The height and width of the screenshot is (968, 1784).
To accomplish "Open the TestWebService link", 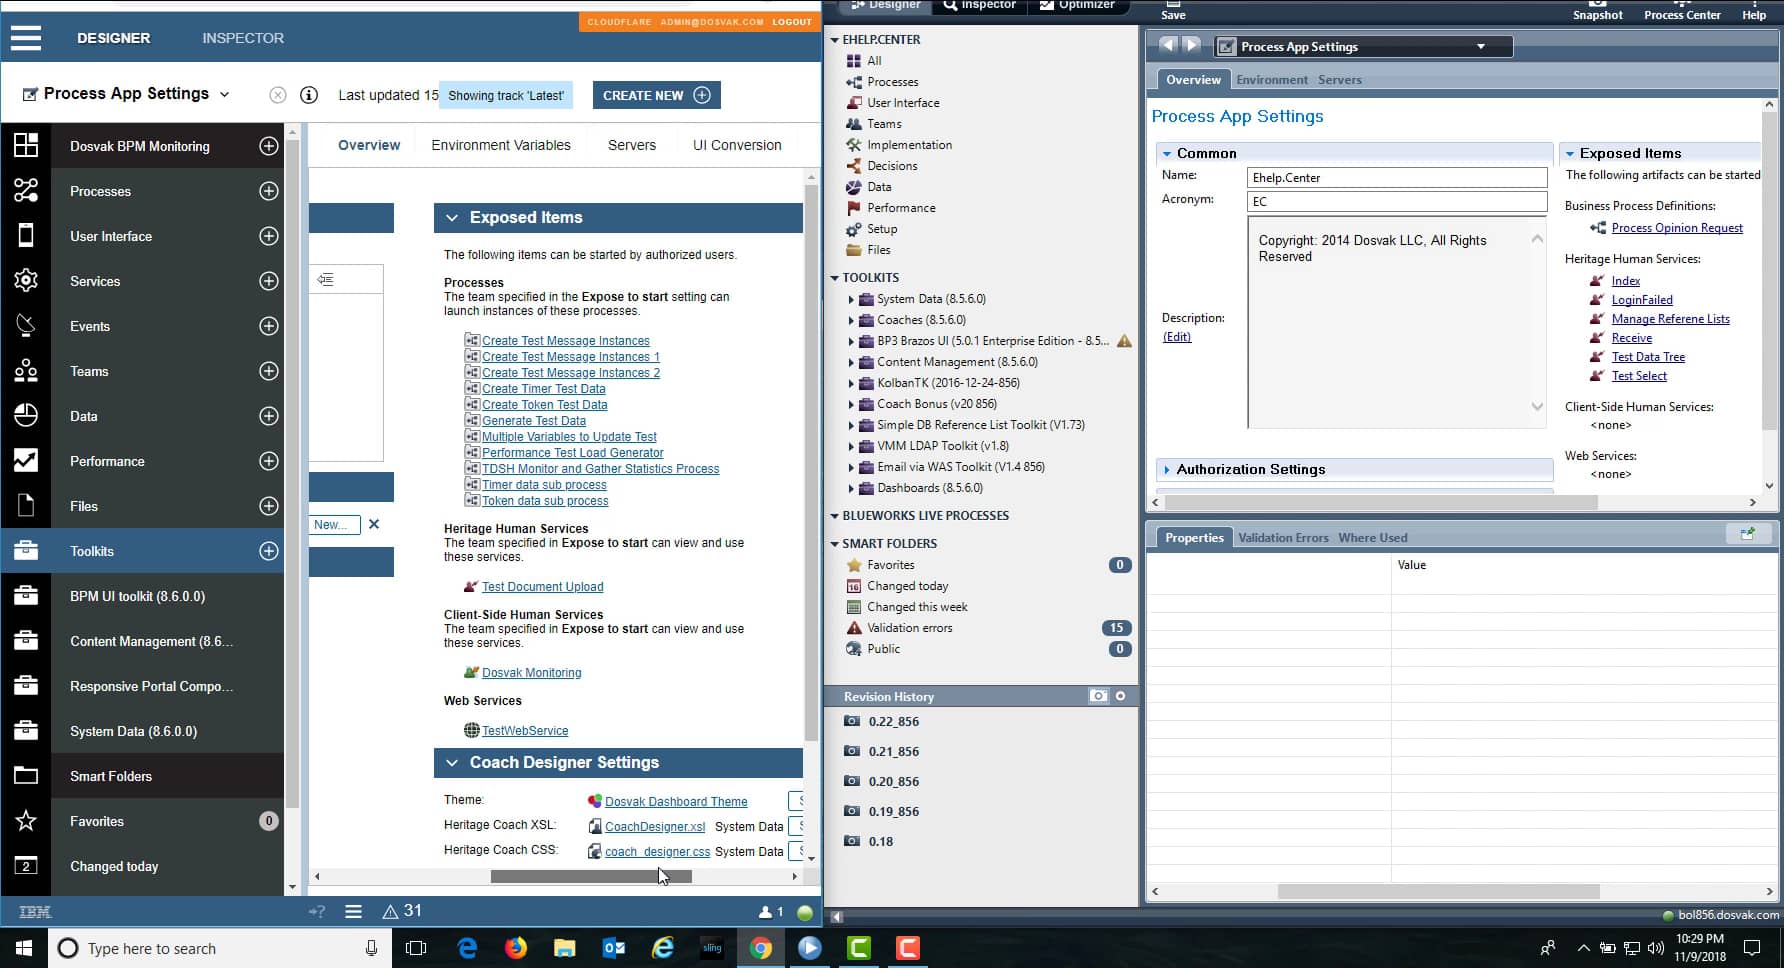I will click(525, 730).
